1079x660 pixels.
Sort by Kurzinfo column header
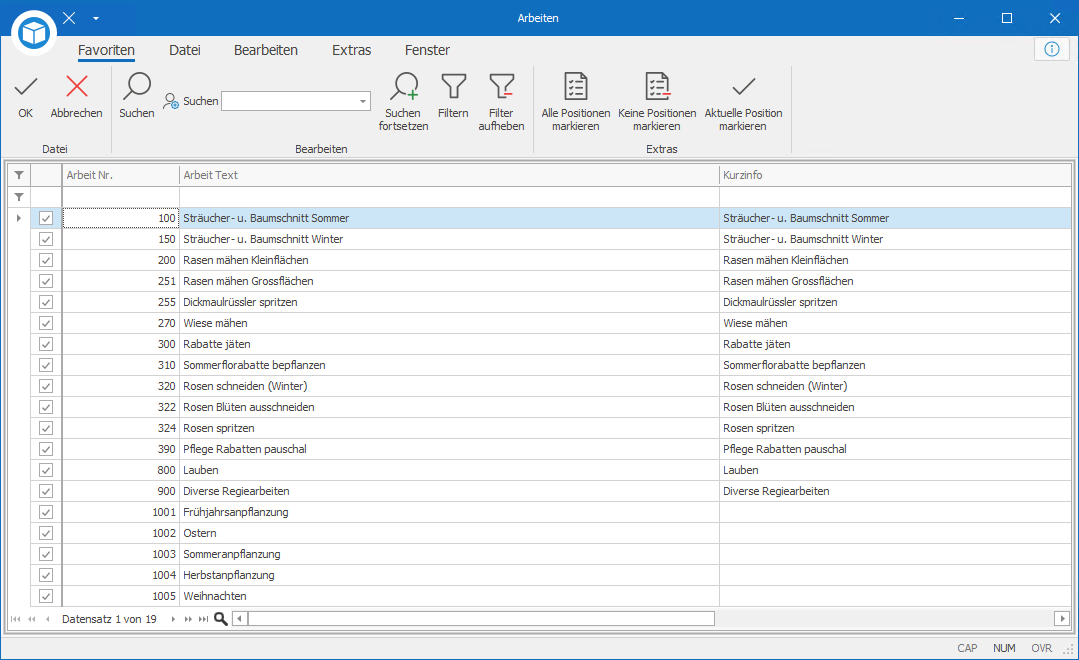(895, 175)
